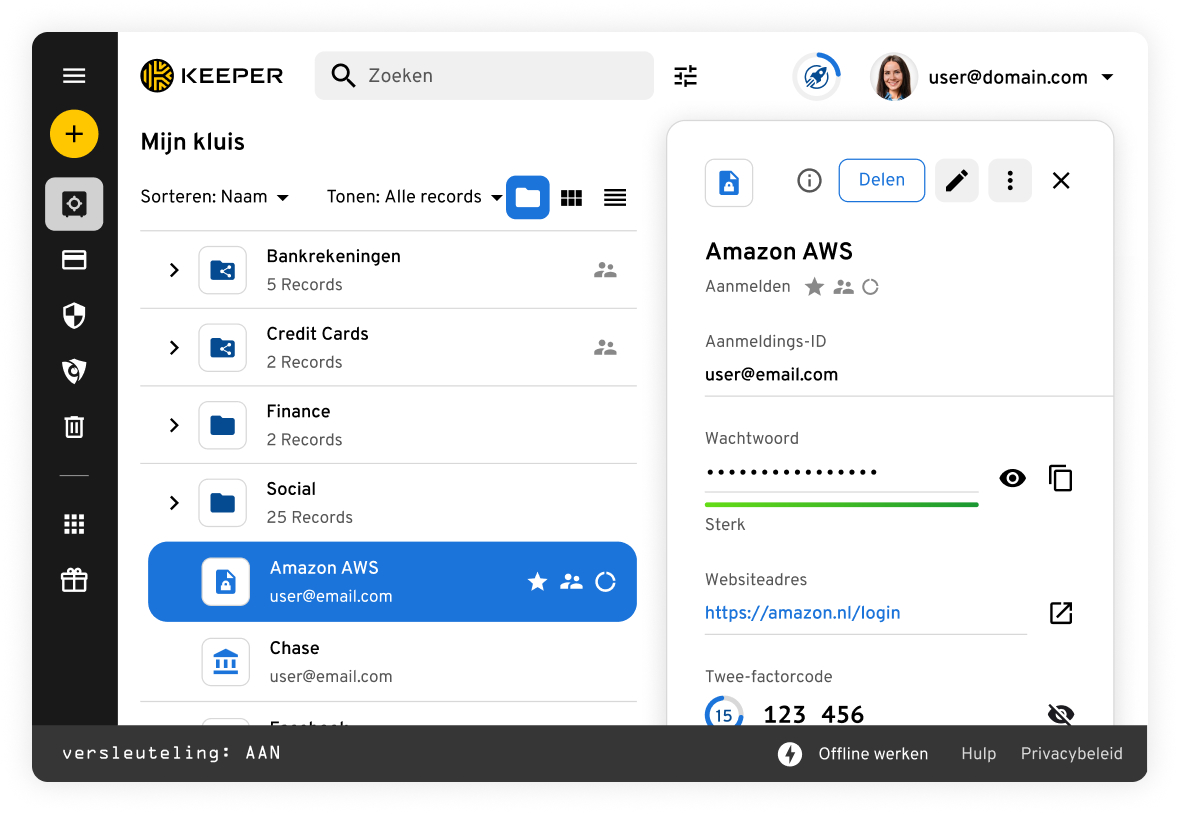Click rotation icon under Amazon AWS title
Viewport: 1180px width, 814px height.
point(870,287)
